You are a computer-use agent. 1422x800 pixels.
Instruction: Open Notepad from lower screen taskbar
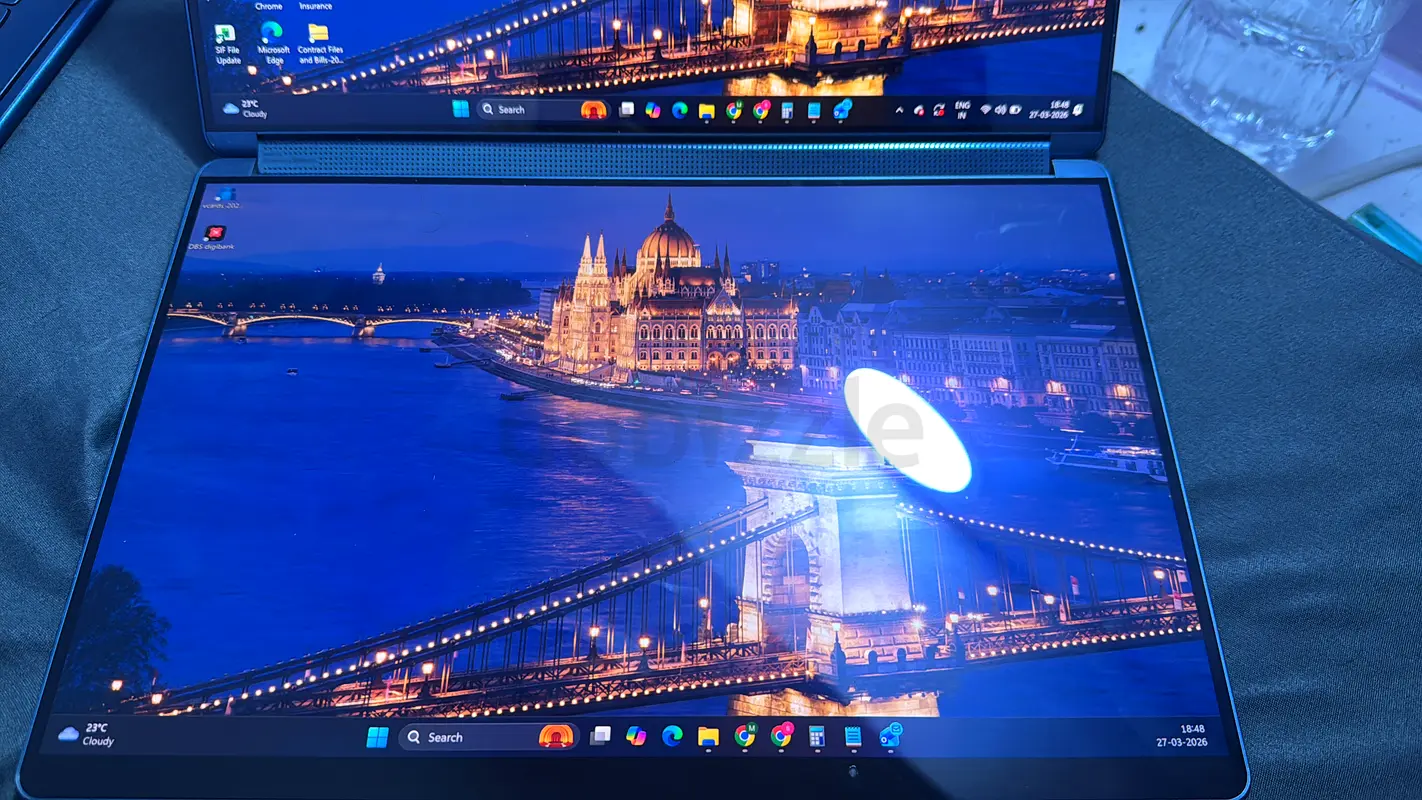pos(853,737)
